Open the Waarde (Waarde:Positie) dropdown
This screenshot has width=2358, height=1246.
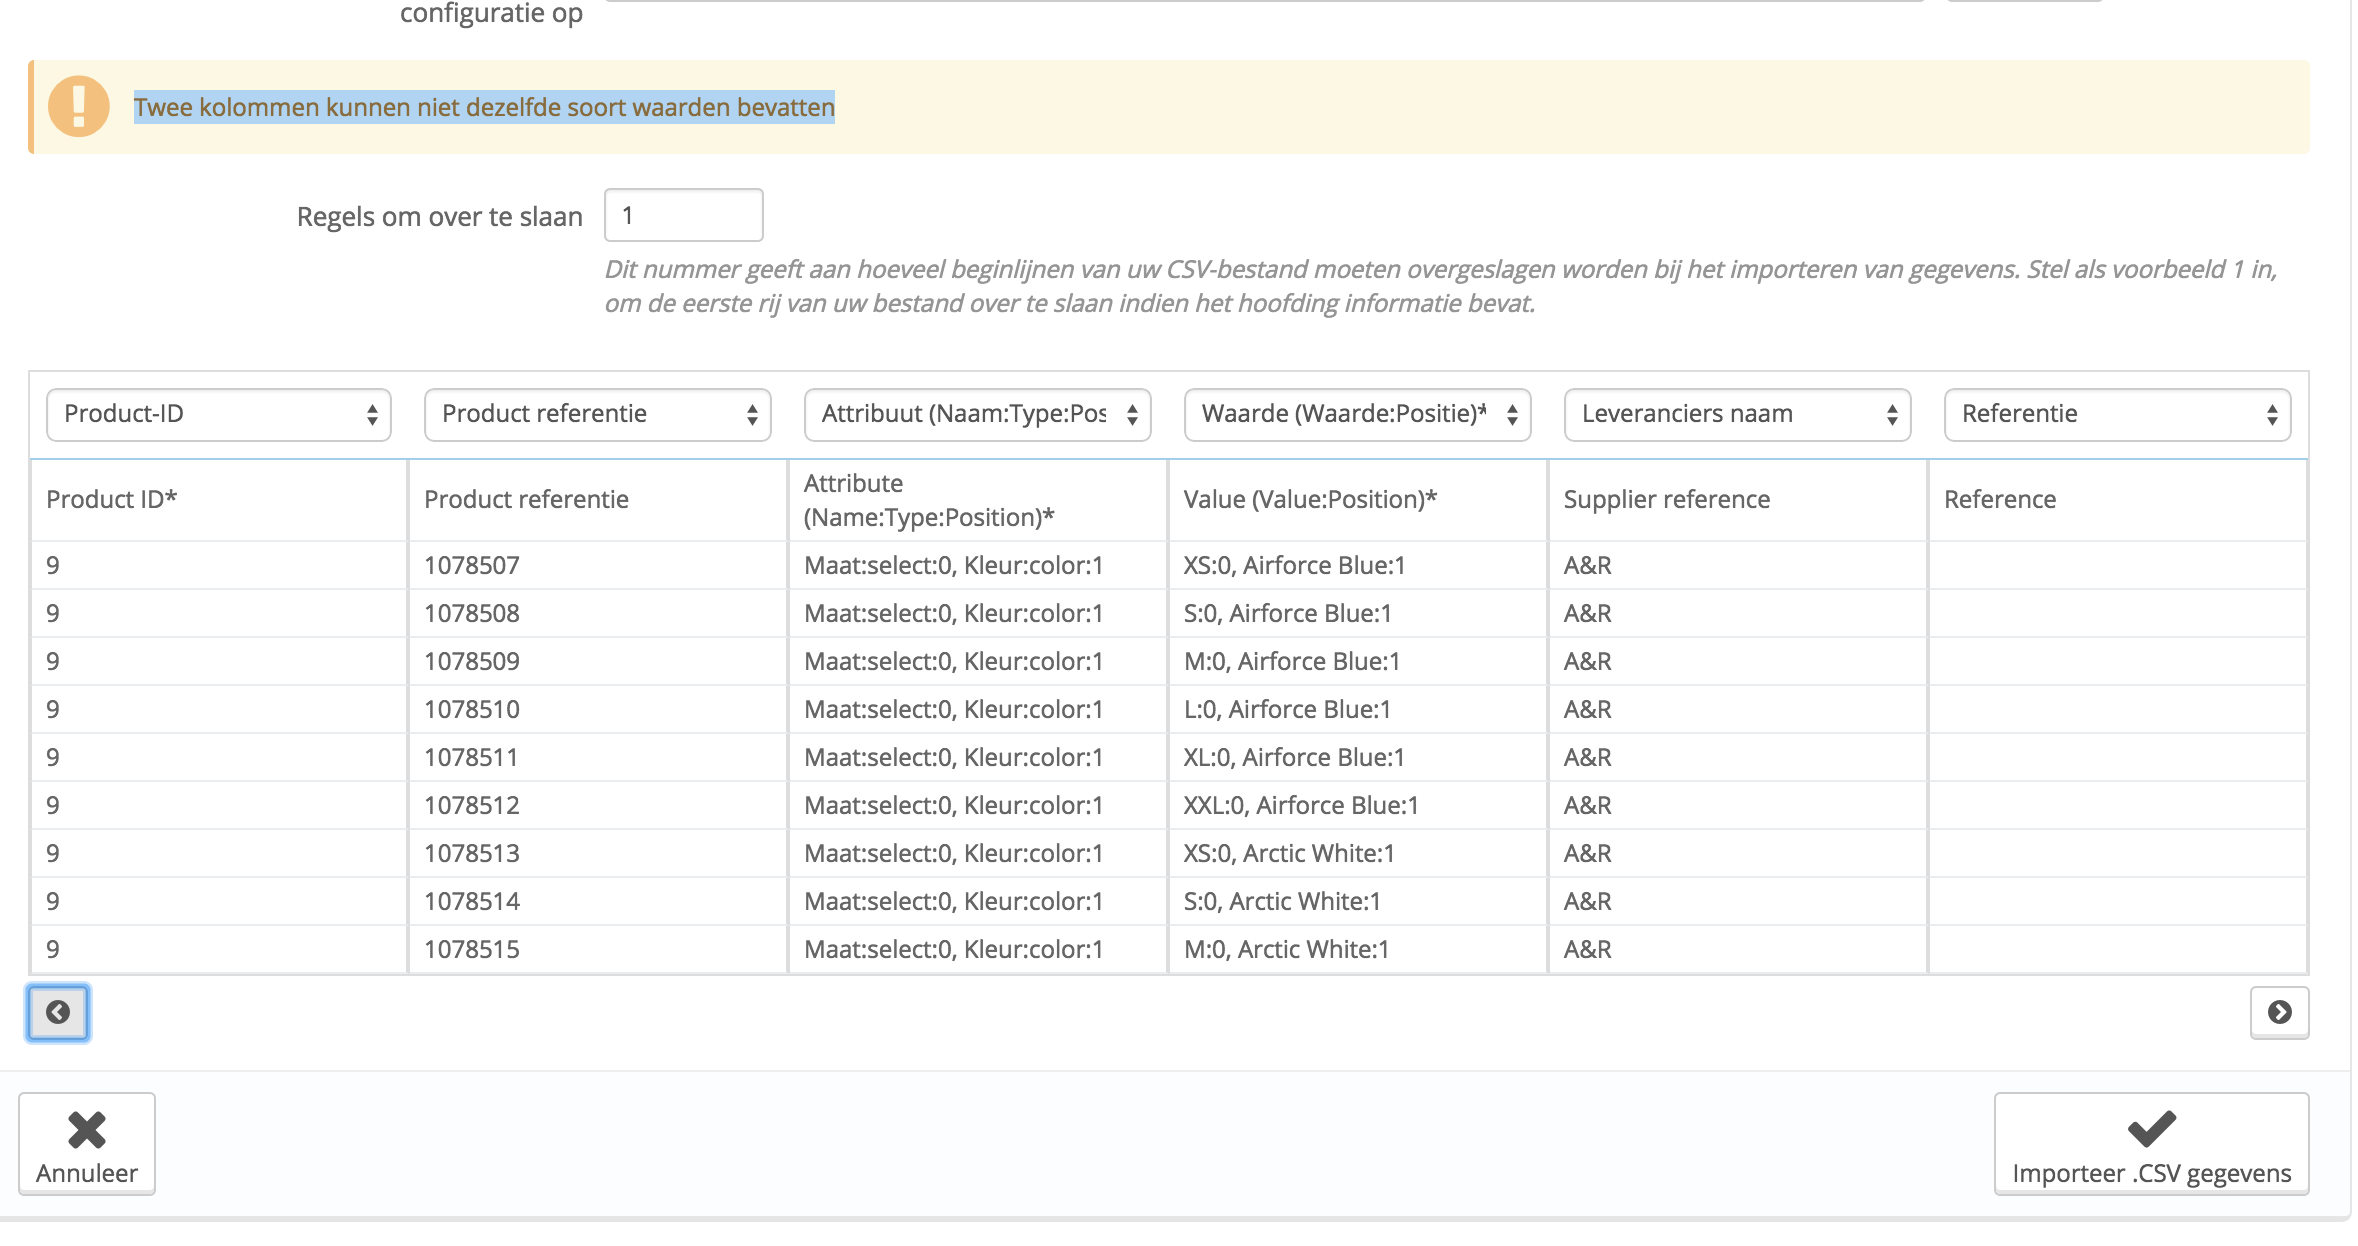click(x=1357, y=414)
